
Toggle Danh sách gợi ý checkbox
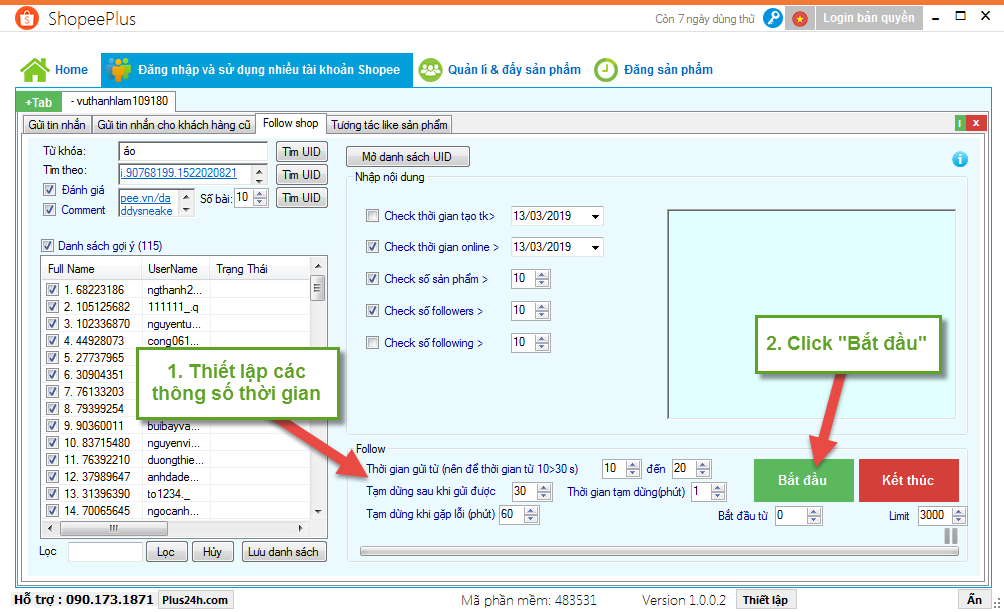[x=47, y=245]
